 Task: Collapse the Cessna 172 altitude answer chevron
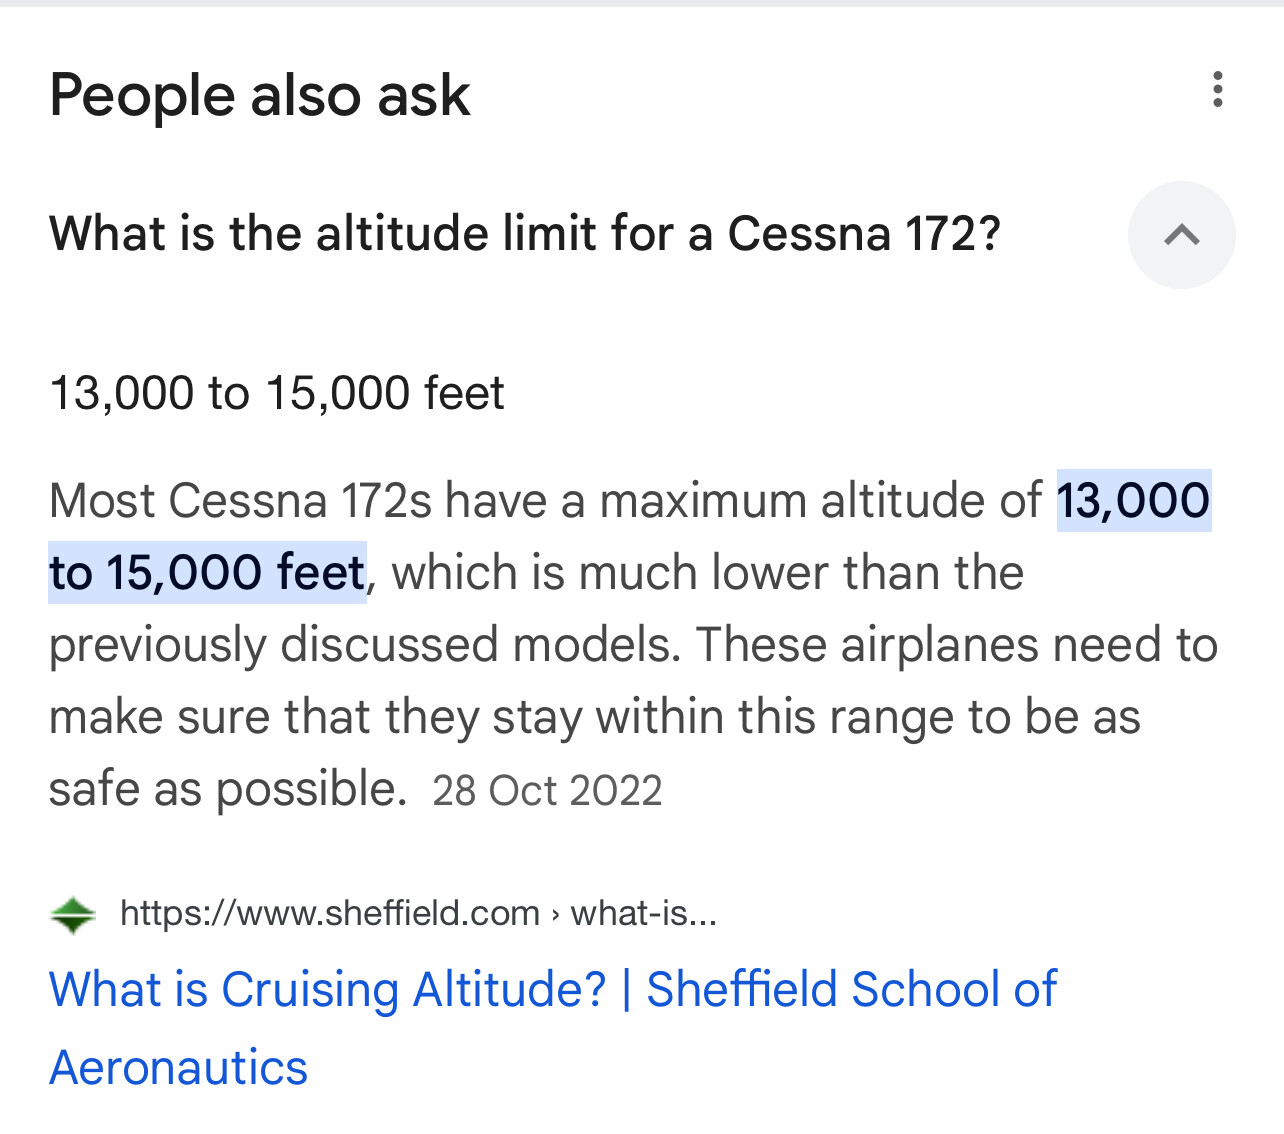pyautogui.click(x=1181, y=235)
